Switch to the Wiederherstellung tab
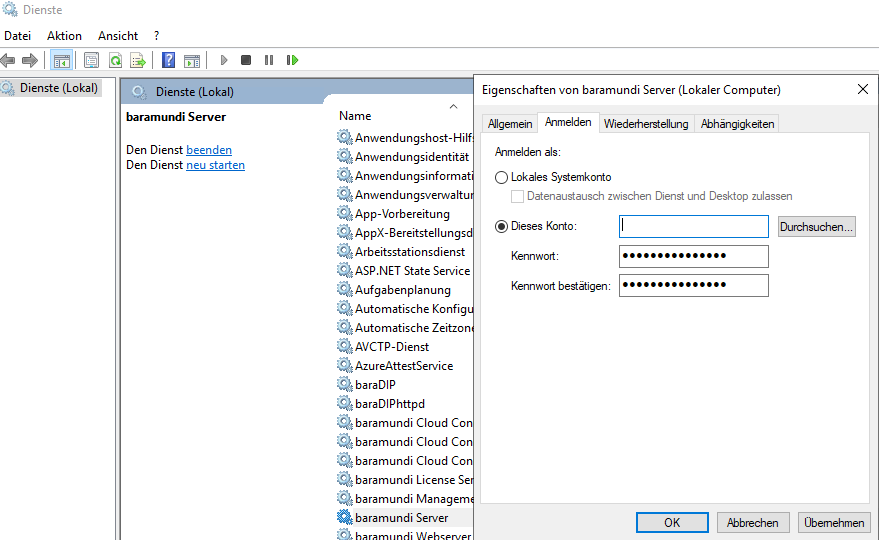Image resolution: width=879 pixels, height=540 pixels. [x=646, y=124]
